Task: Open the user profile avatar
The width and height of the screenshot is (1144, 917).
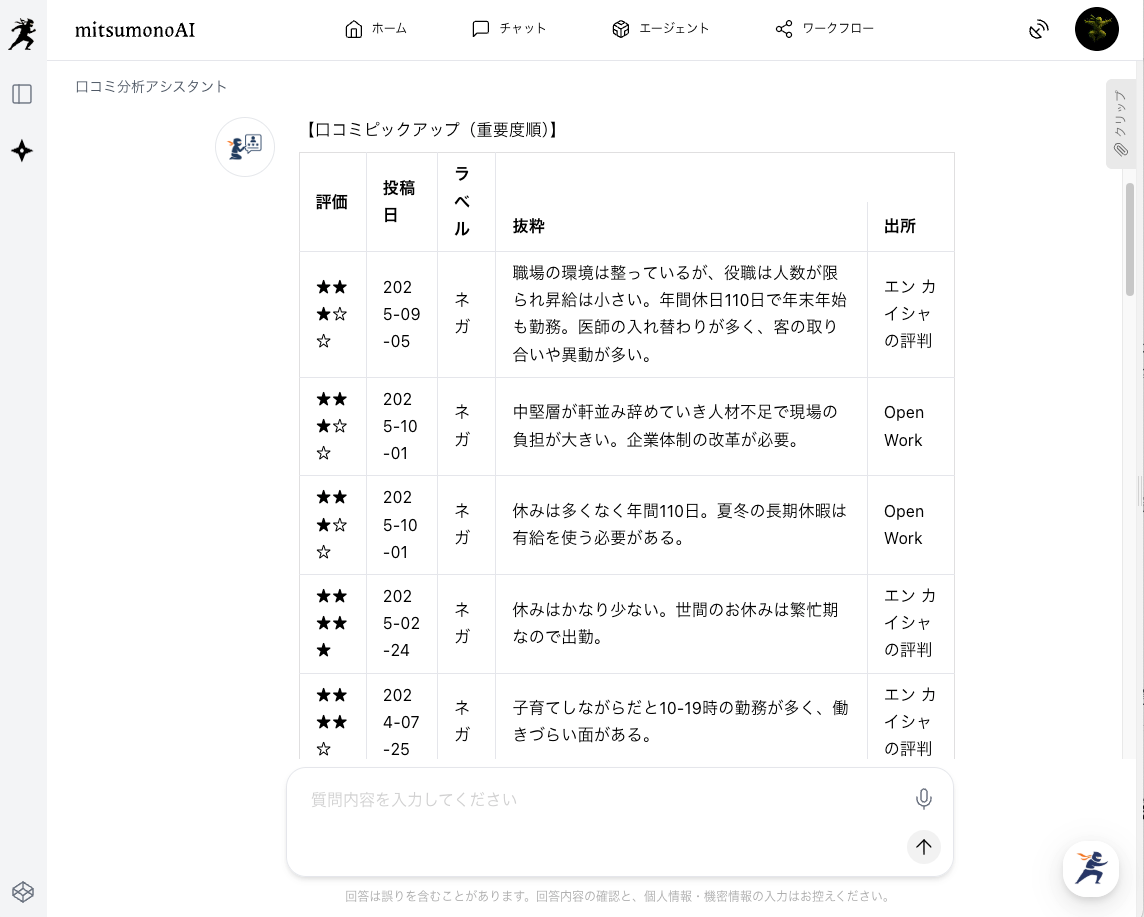Action: coord(1096,29)
